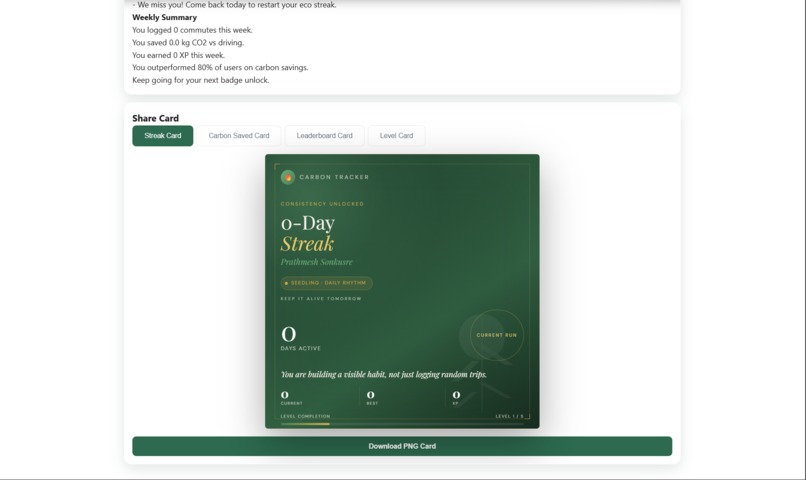806x480 pixels.
Task: Click the LEVEL 1 / 5 label
Action: point(509,416)
